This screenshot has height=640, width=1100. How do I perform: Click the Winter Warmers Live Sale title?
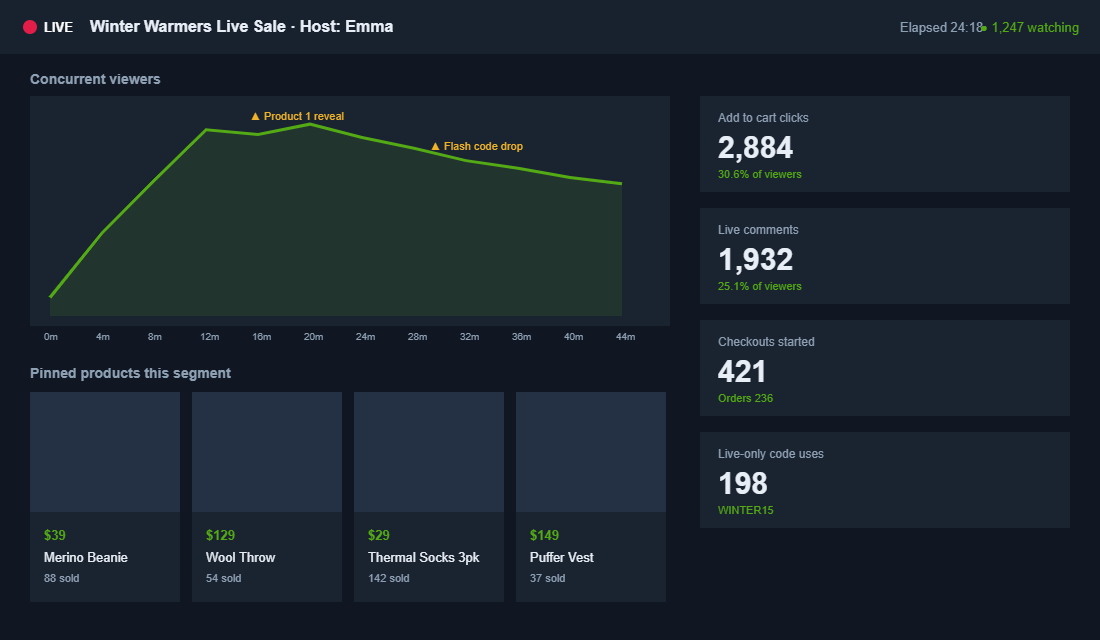pos(241,27)
